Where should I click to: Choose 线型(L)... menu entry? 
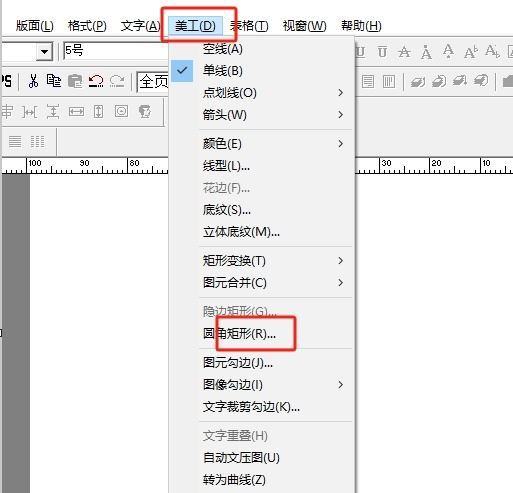(x=262, y=166)
